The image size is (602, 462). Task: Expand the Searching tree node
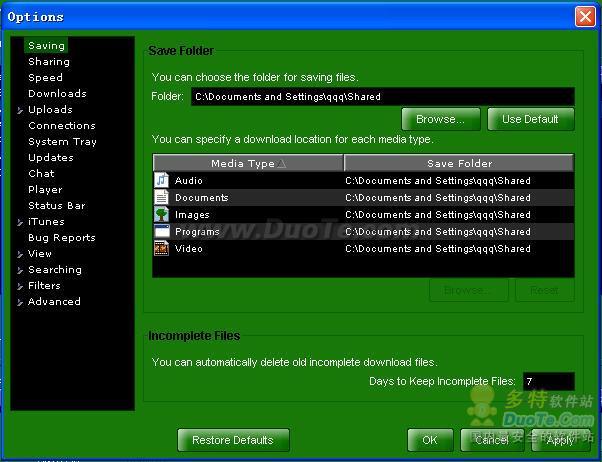tap(20, 270)
